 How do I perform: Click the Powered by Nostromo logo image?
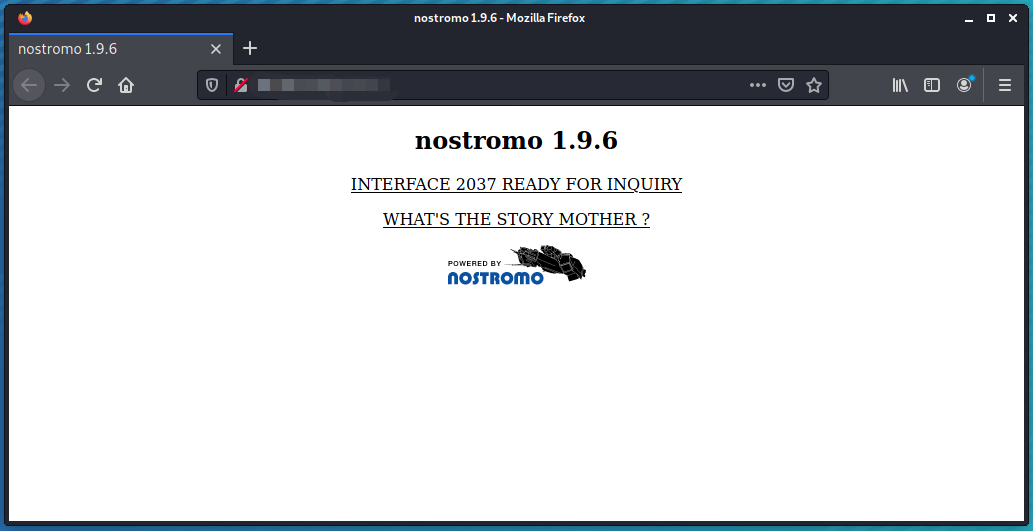pos(516,265)
